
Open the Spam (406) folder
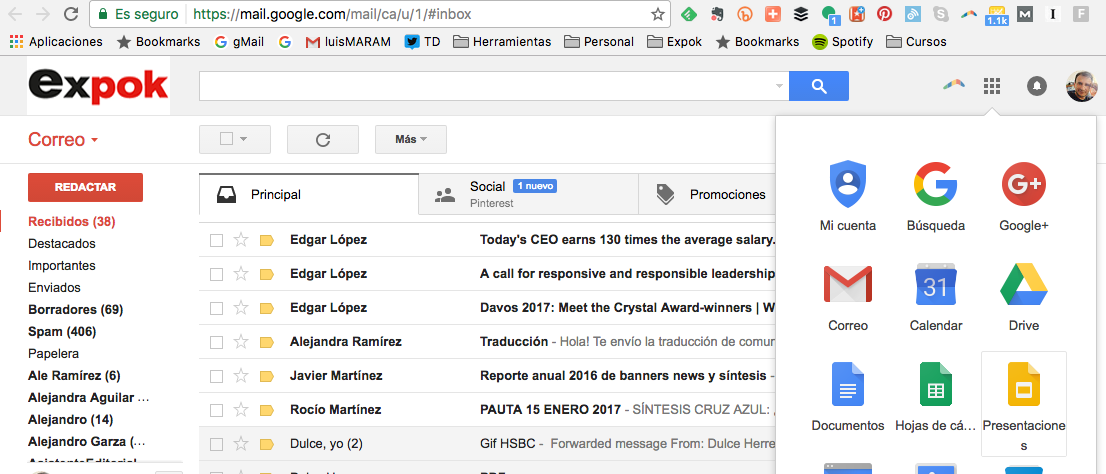pyautogui.click(x=60, y=332)
